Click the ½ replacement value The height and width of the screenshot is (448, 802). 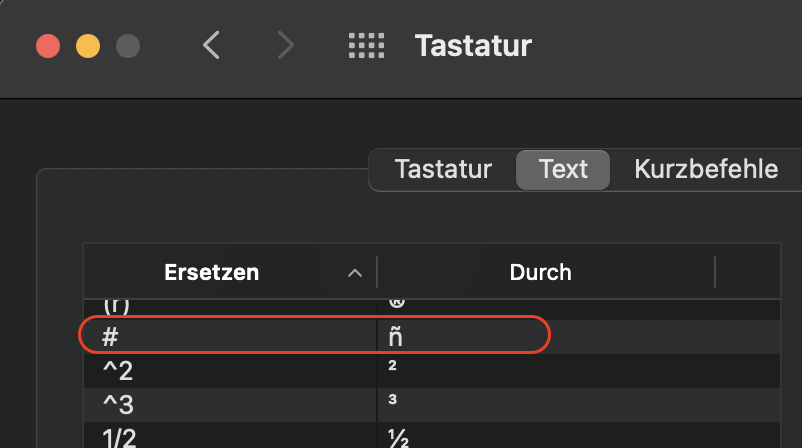pyautogui.click(x=396, y=436)
